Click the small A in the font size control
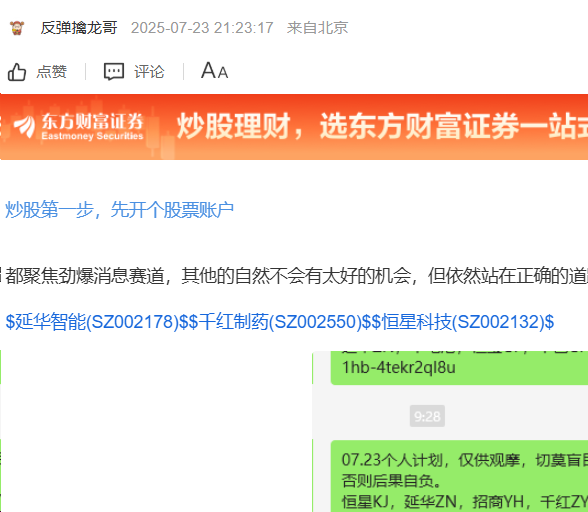Screen dimensions: 588x512 click(x=223, y=72)
